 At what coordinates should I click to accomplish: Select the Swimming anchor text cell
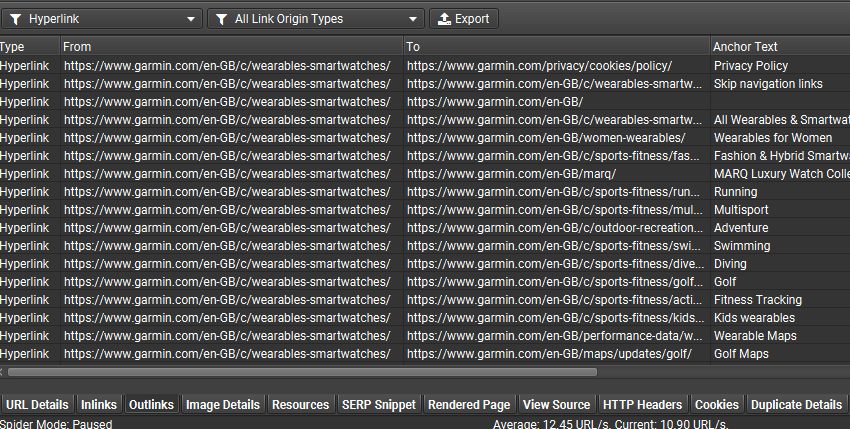click(780, 246)
